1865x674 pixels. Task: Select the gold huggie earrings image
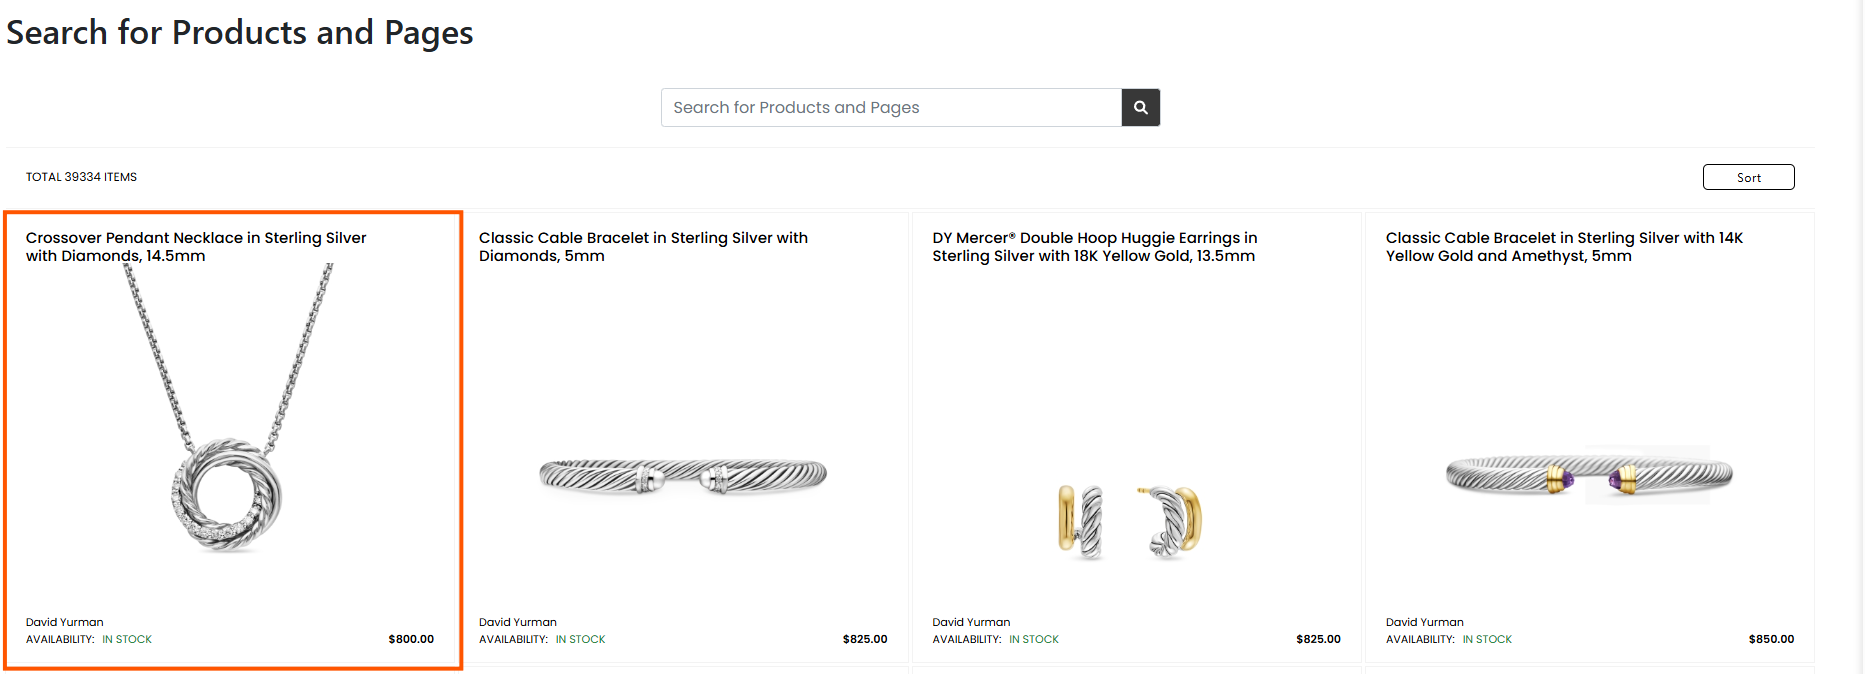tap(1130, 522)
